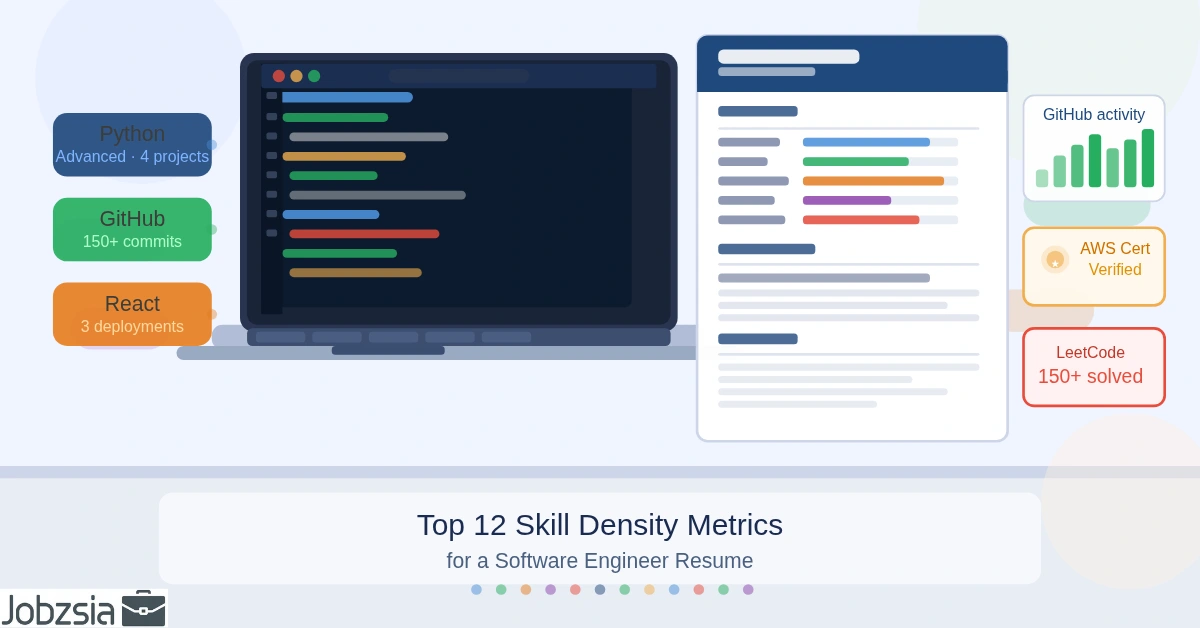Click the "Advanced · 4 projects" text
This screenshot has height=628, width=1200.
pyautogui.click(x=132, y=157)
